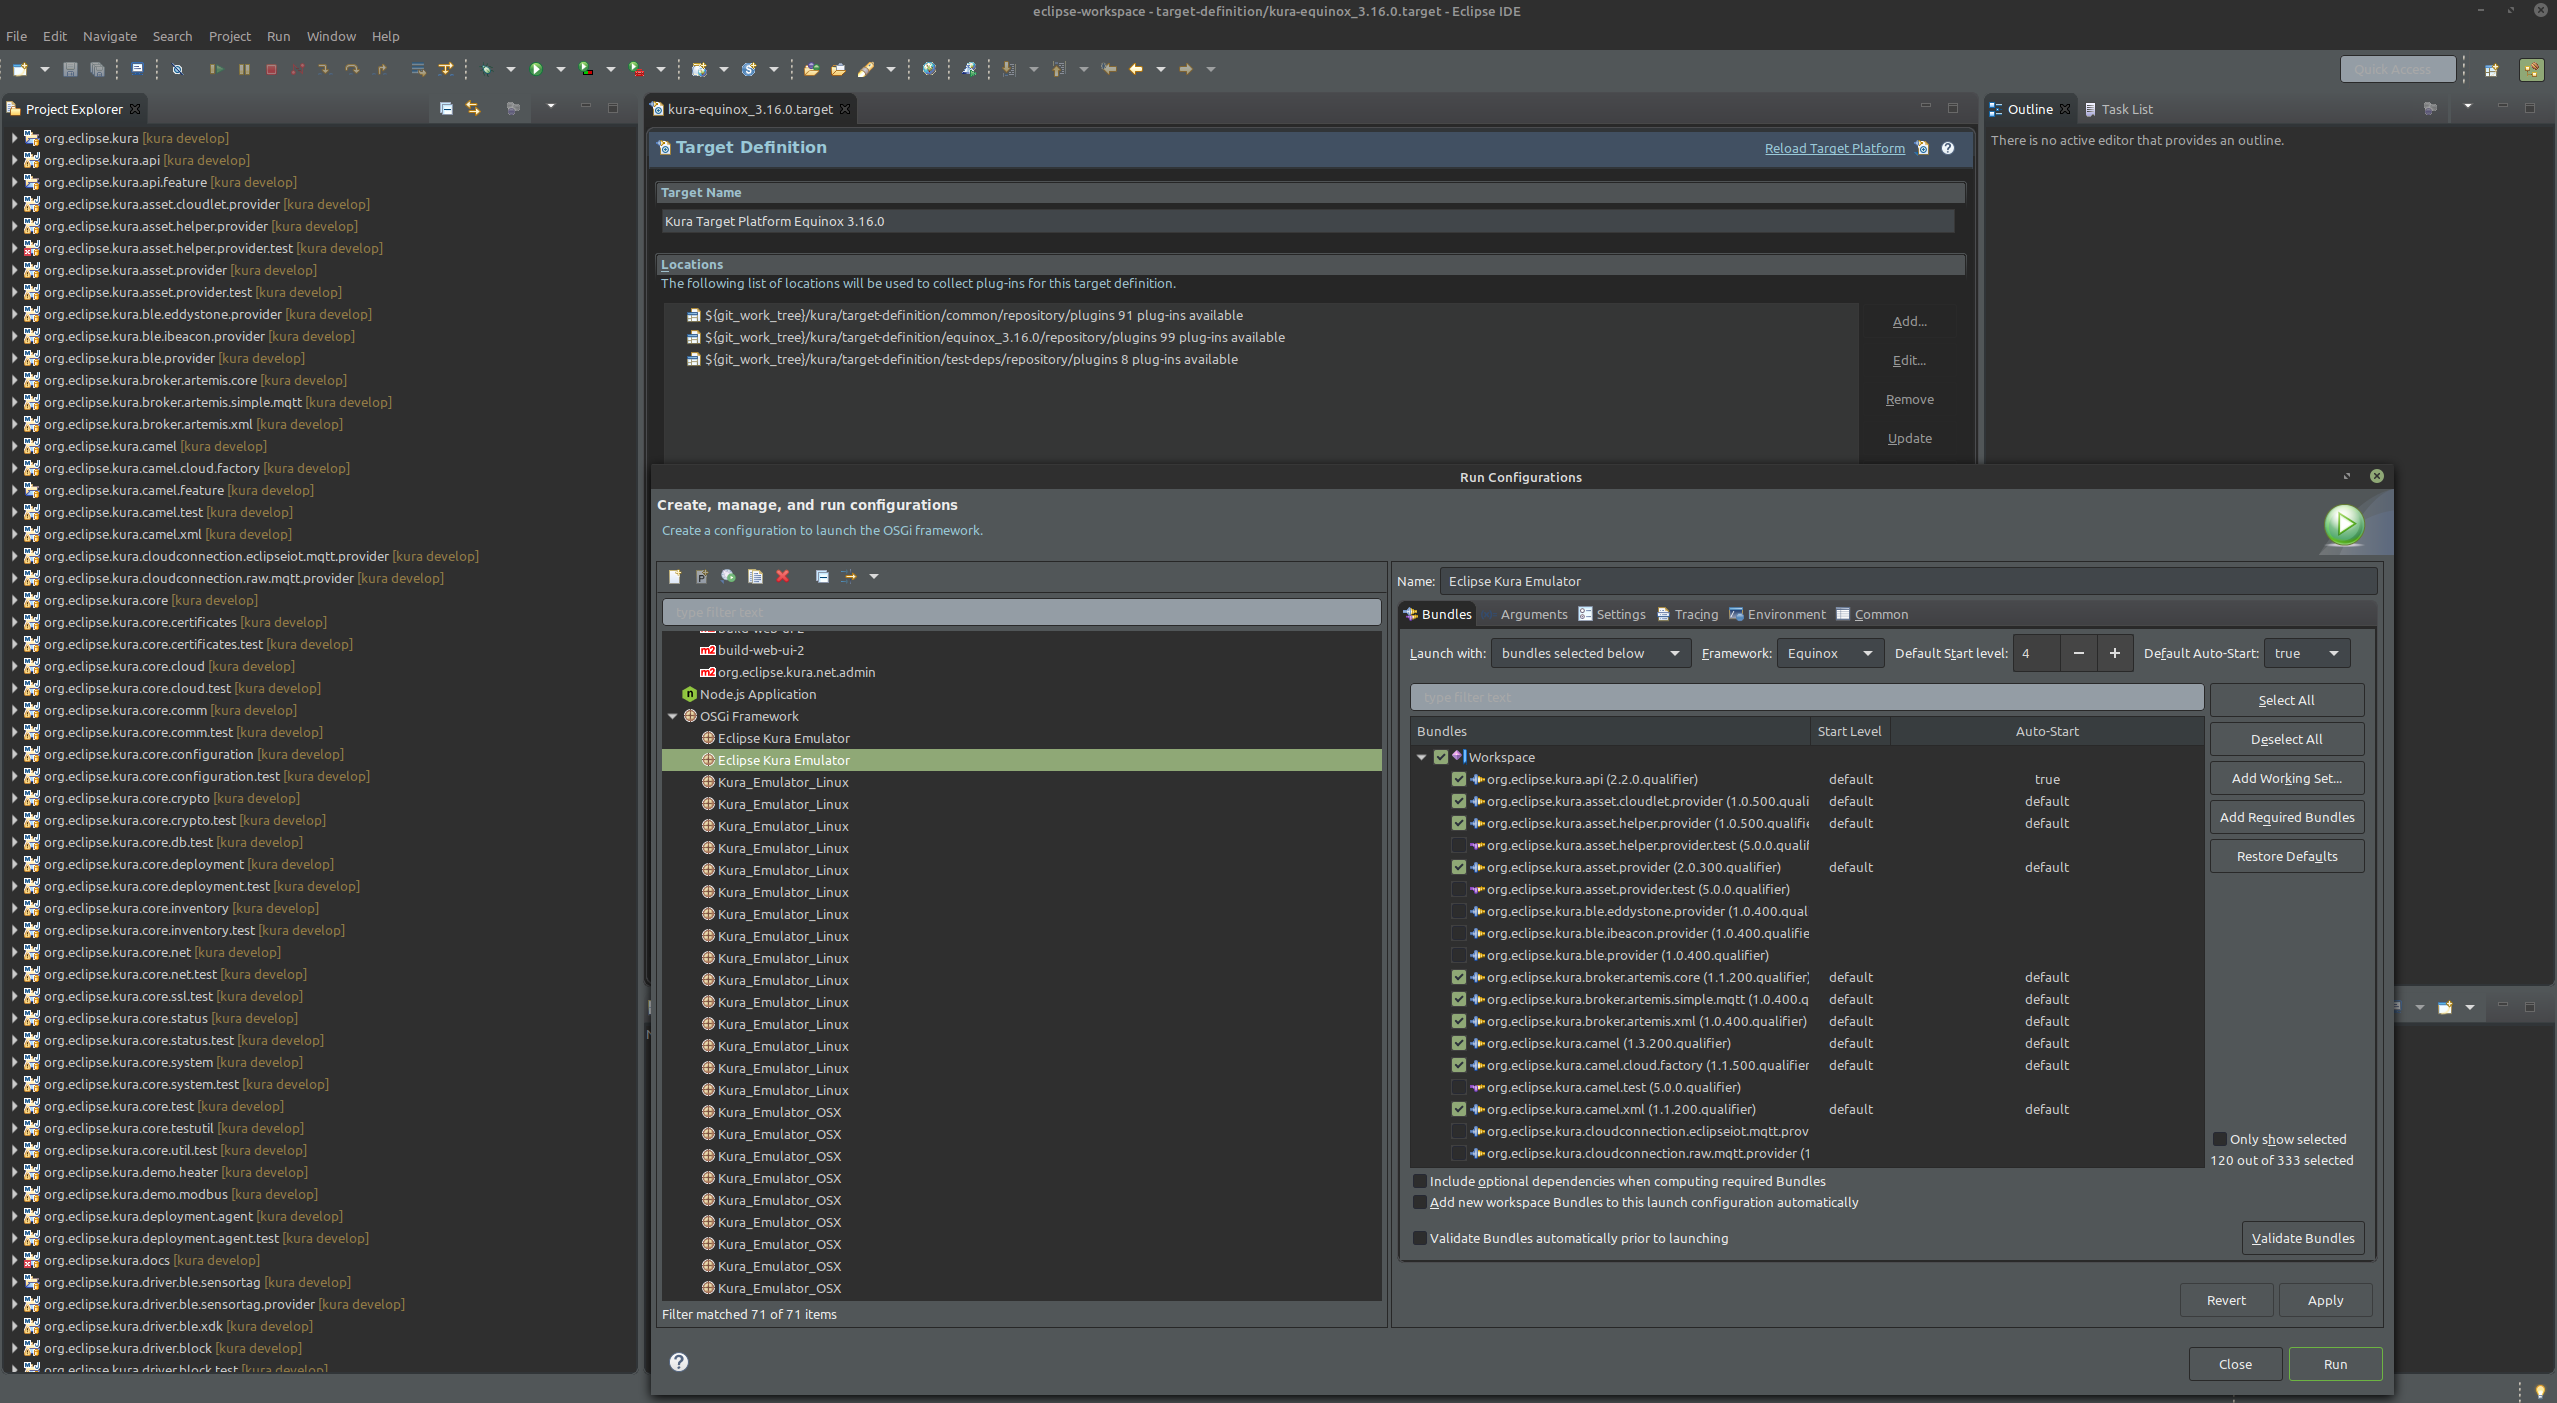This screenshot has width=2557, height=1403.
Task: Uncheck org.eclipse.kura.api bundle checkbox
Action: coord(1459,779)
